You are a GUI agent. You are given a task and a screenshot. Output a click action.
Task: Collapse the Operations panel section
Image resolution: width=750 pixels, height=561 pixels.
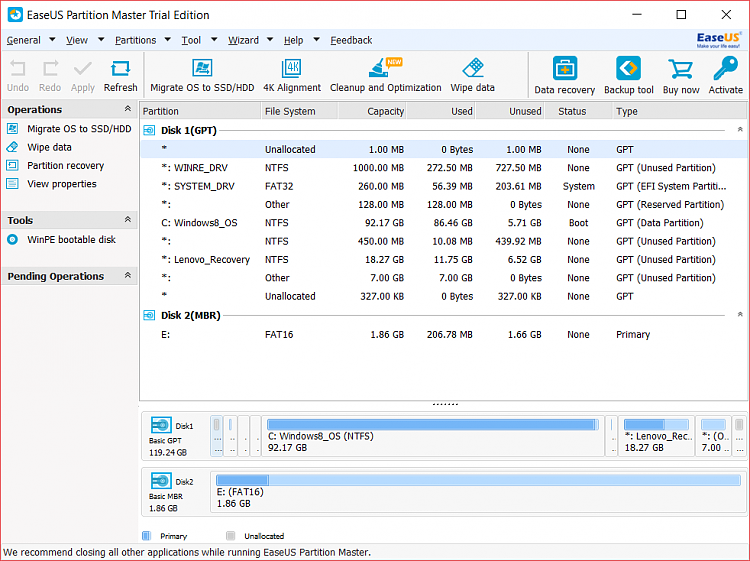coord(128,109)
